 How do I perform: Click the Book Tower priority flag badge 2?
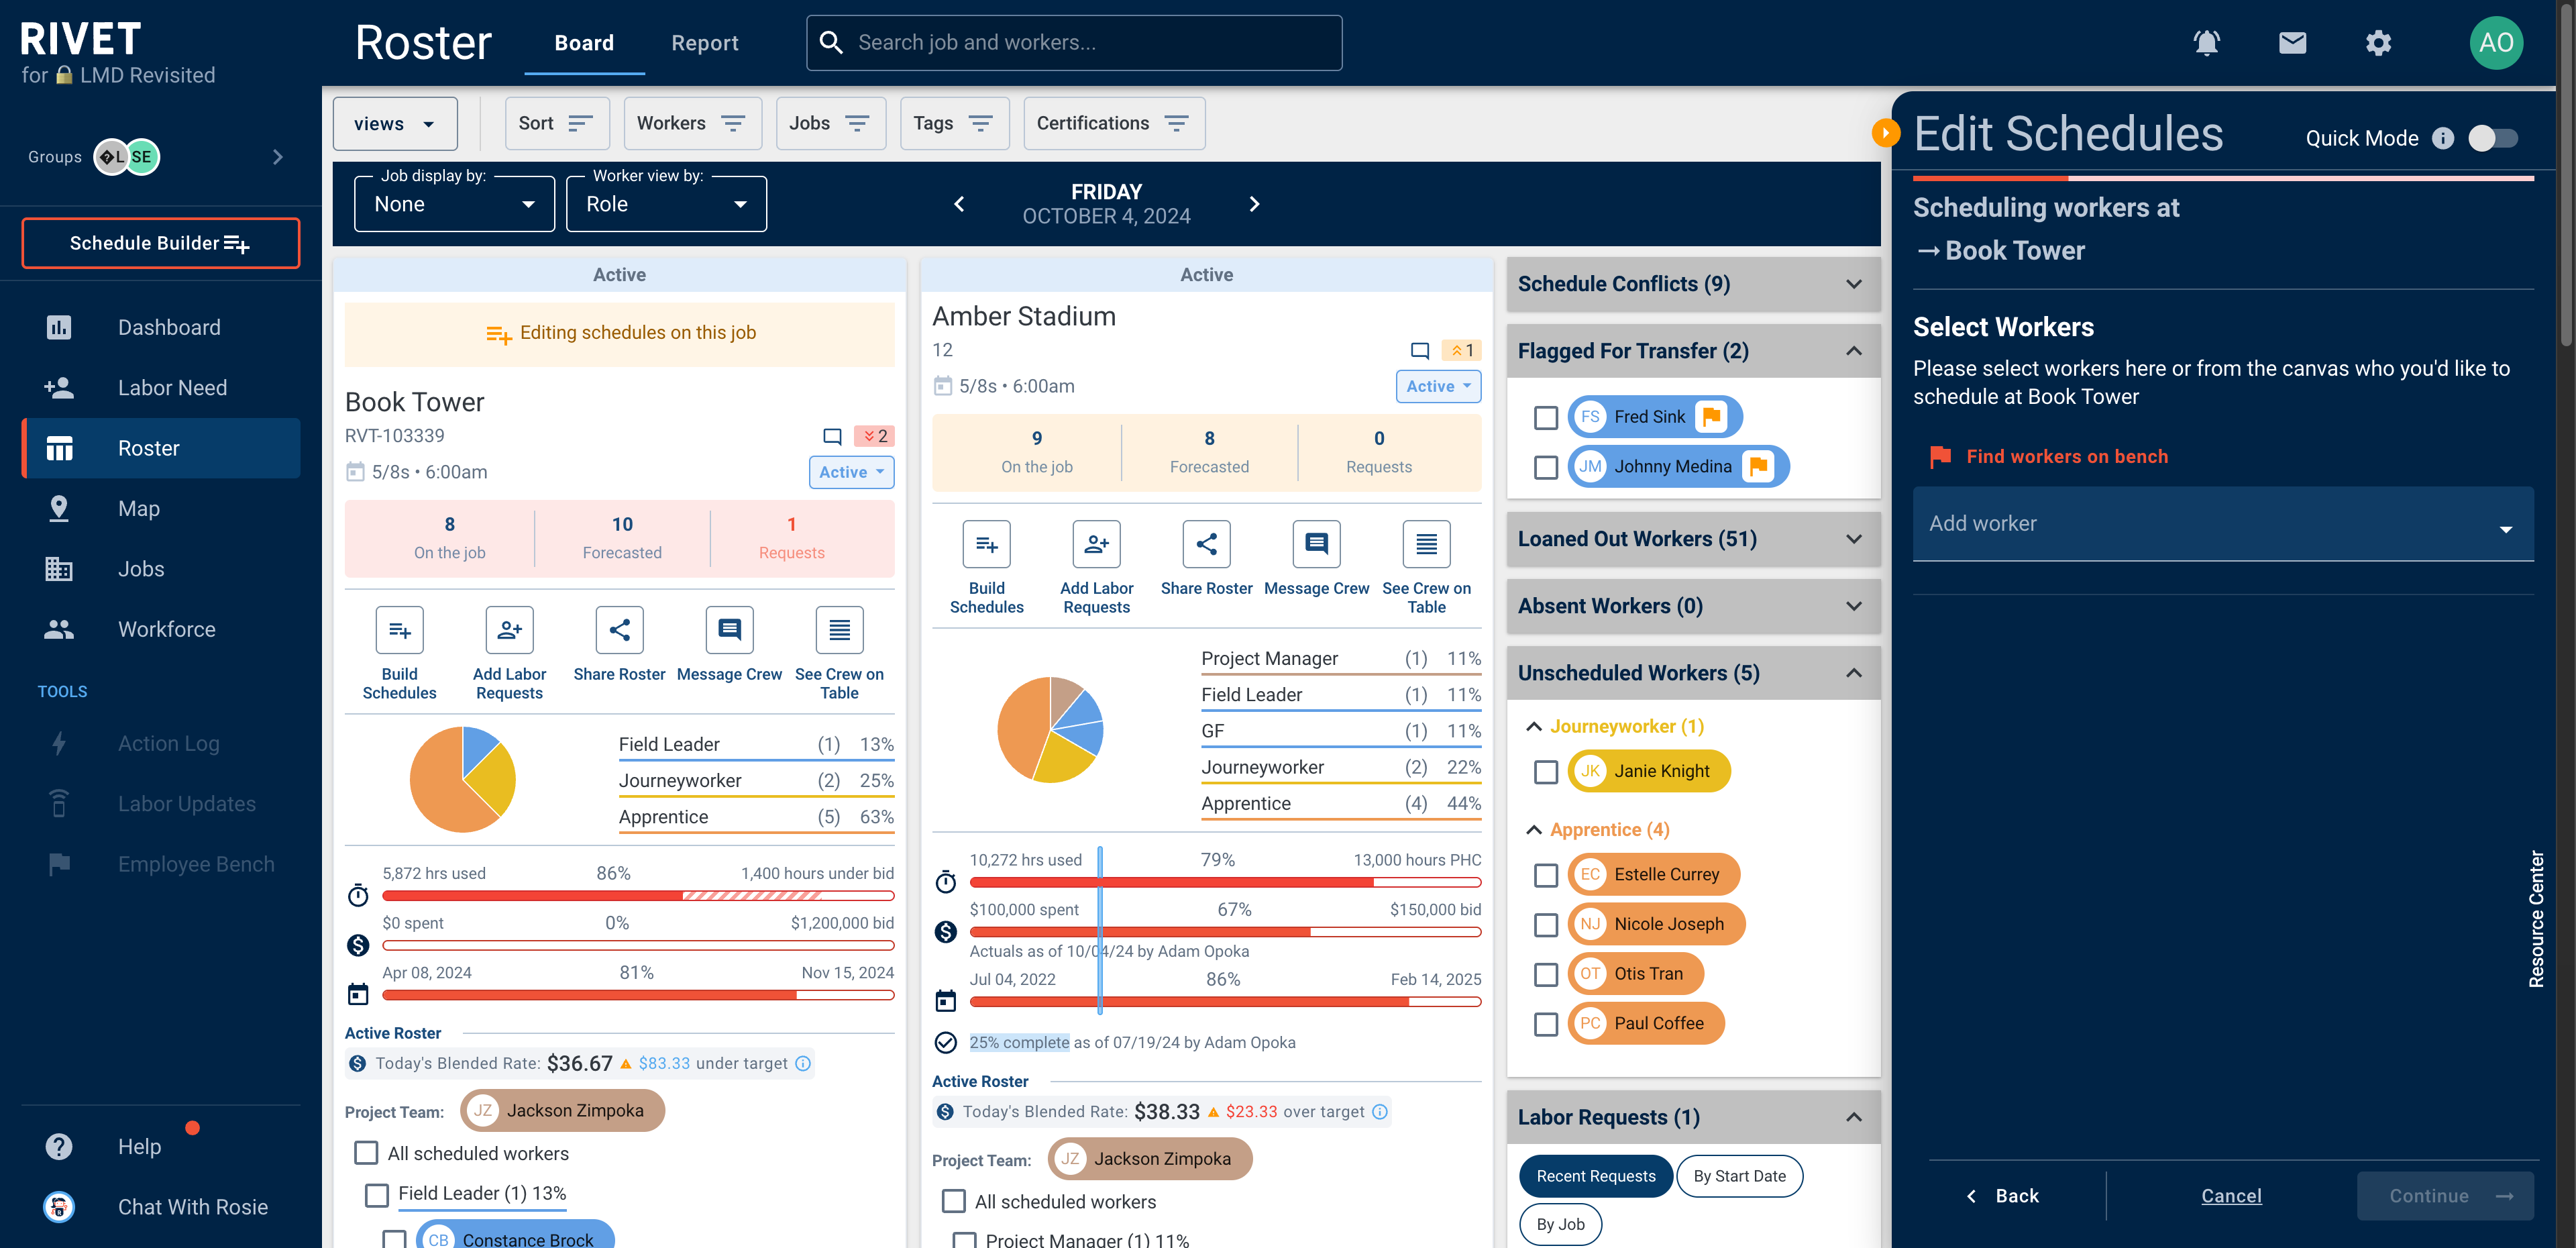click(x=875, y=437)
